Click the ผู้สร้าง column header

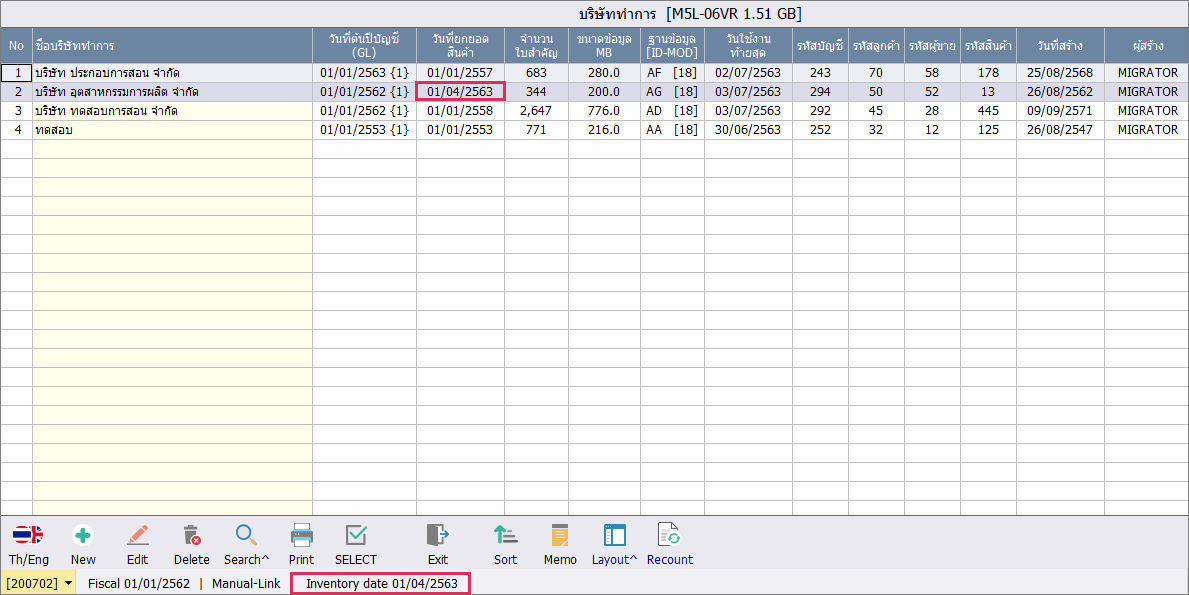1146,46
